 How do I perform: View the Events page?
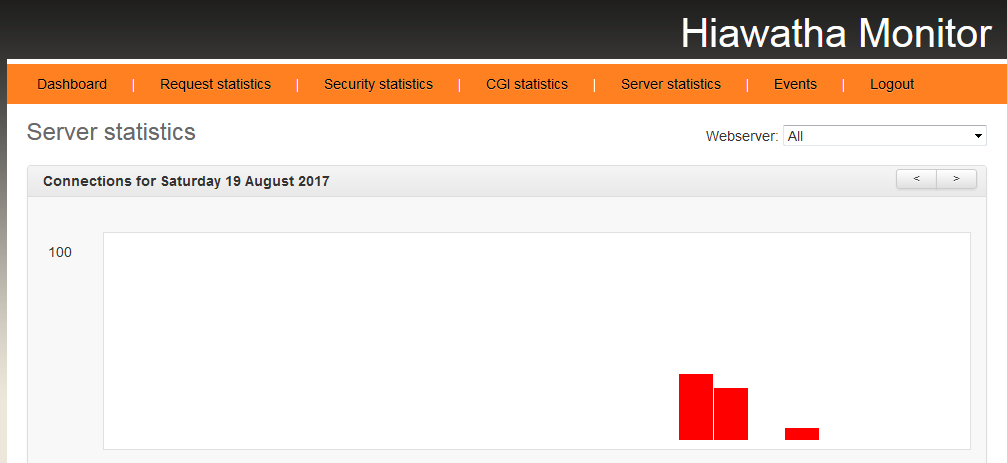coord(795,84)
